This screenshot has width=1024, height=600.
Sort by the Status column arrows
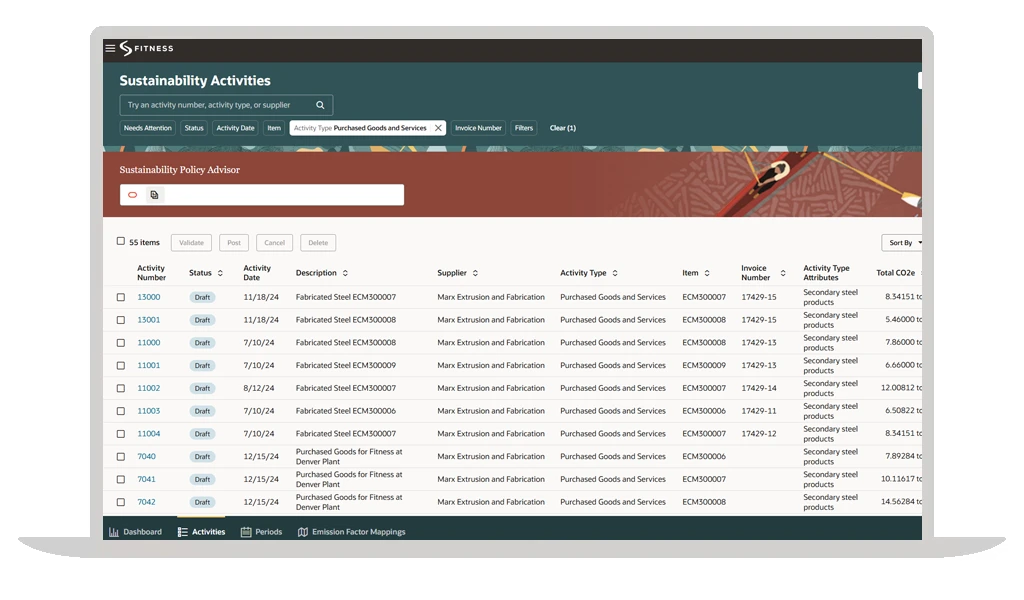pyautogui.click(x=220, y=273)
